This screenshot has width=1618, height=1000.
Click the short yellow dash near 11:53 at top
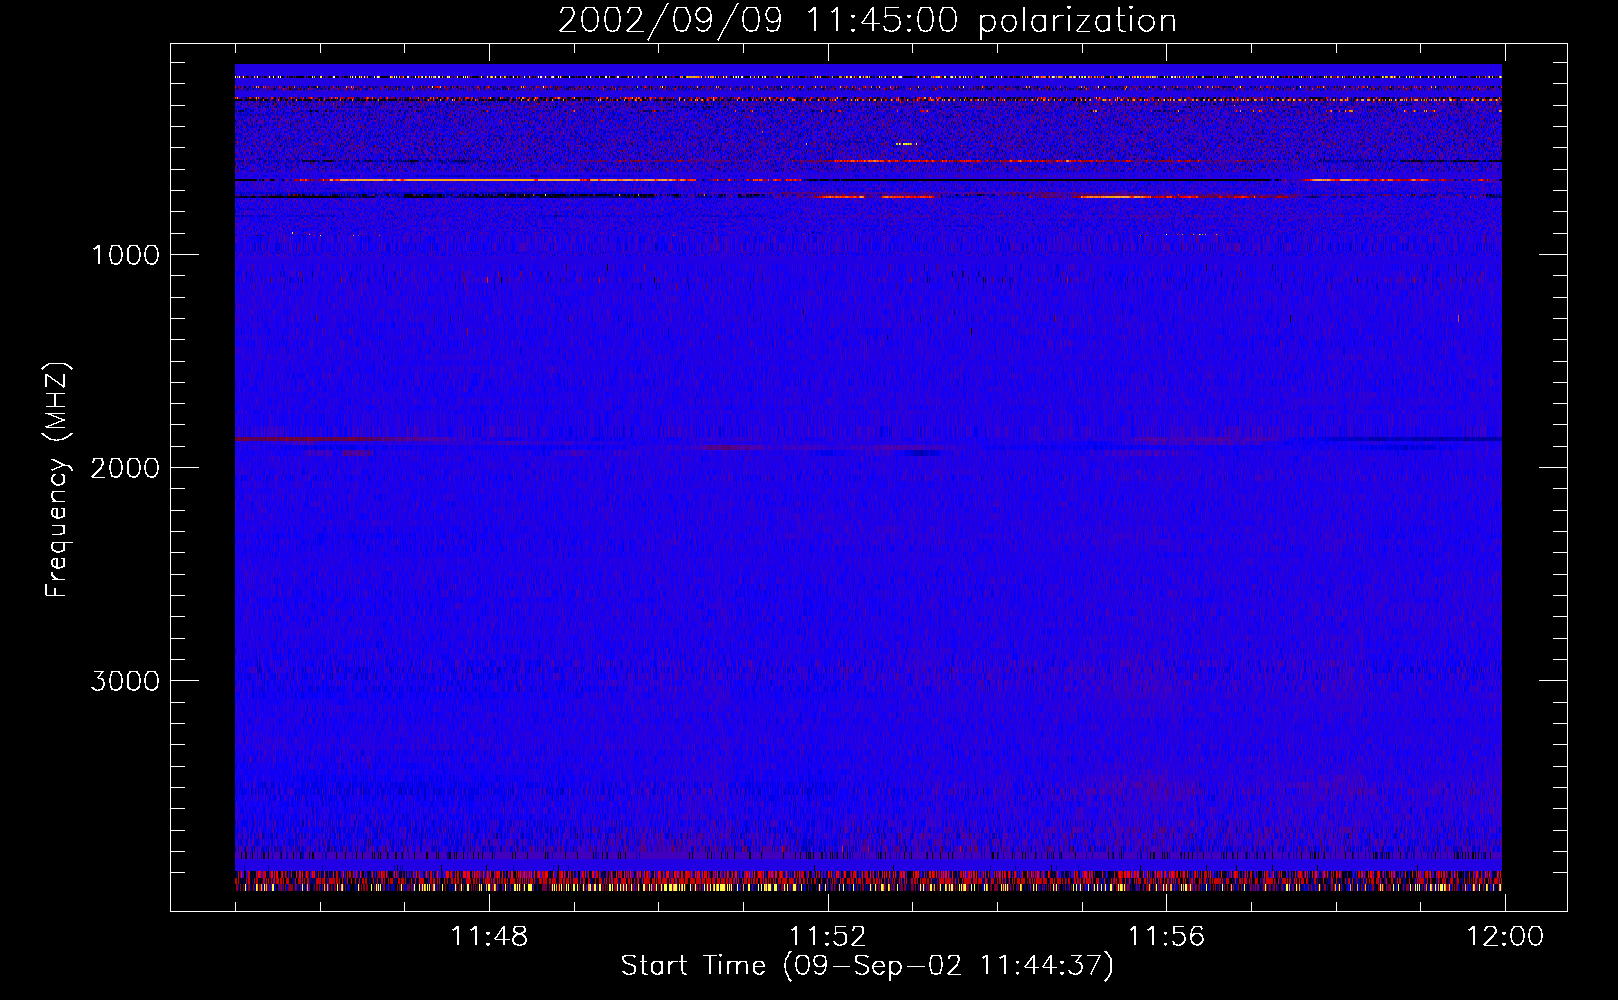905,144
